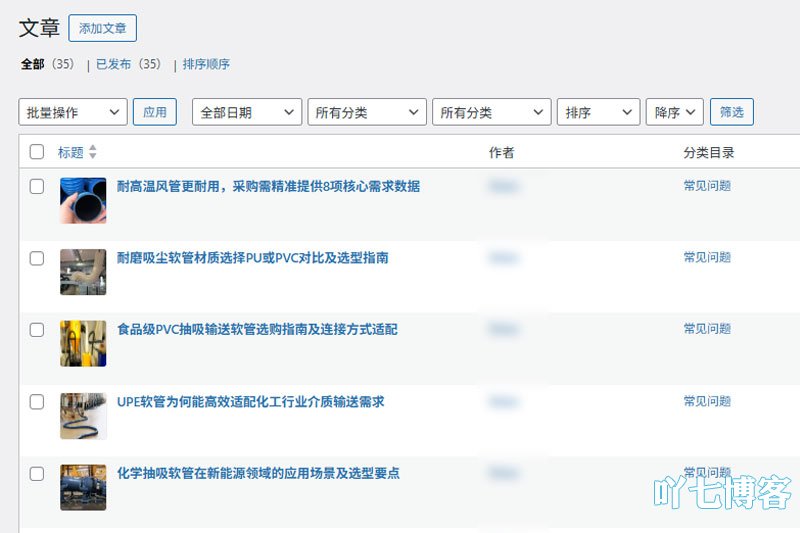
Task: Toggle the select-all checkbox in header
Action: 37,152
